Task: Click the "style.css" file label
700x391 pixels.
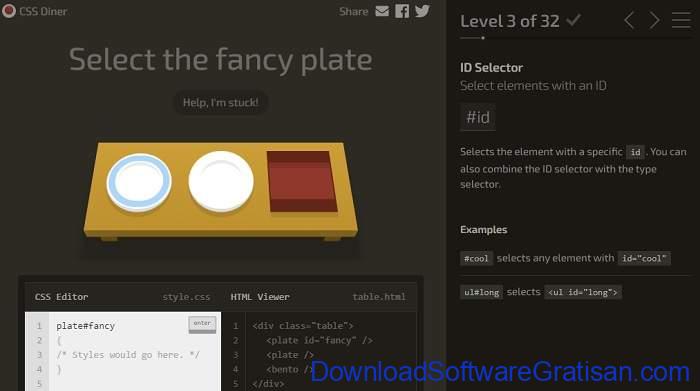Action: 186,297
